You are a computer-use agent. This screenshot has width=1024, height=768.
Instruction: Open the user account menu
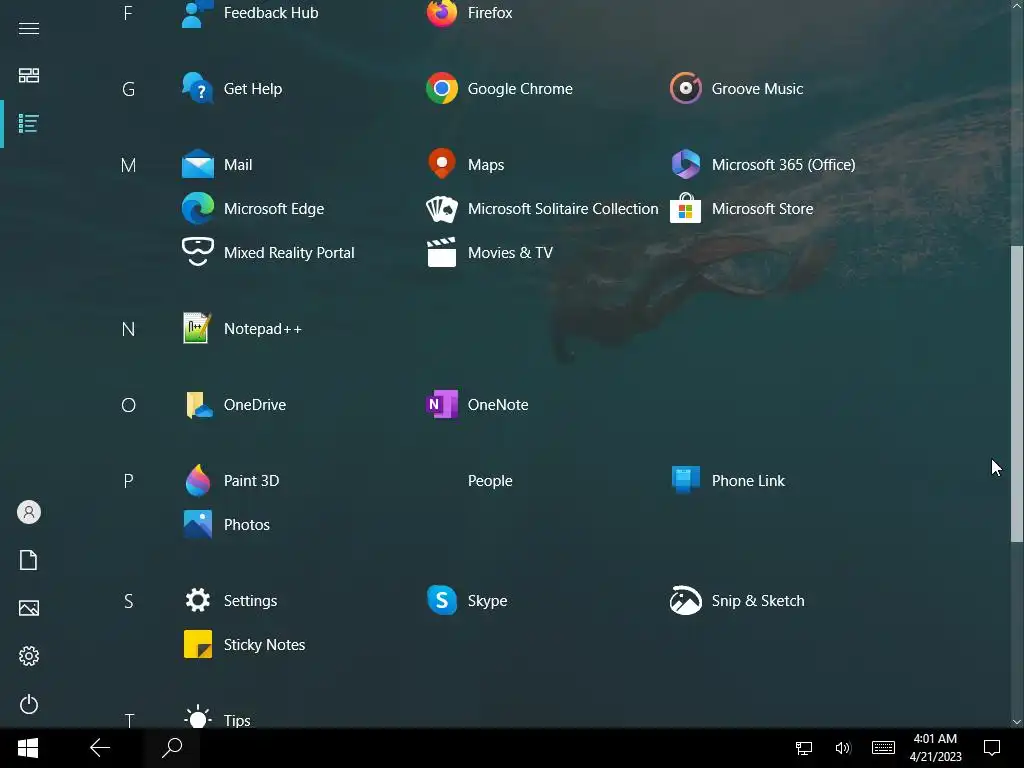29,512
